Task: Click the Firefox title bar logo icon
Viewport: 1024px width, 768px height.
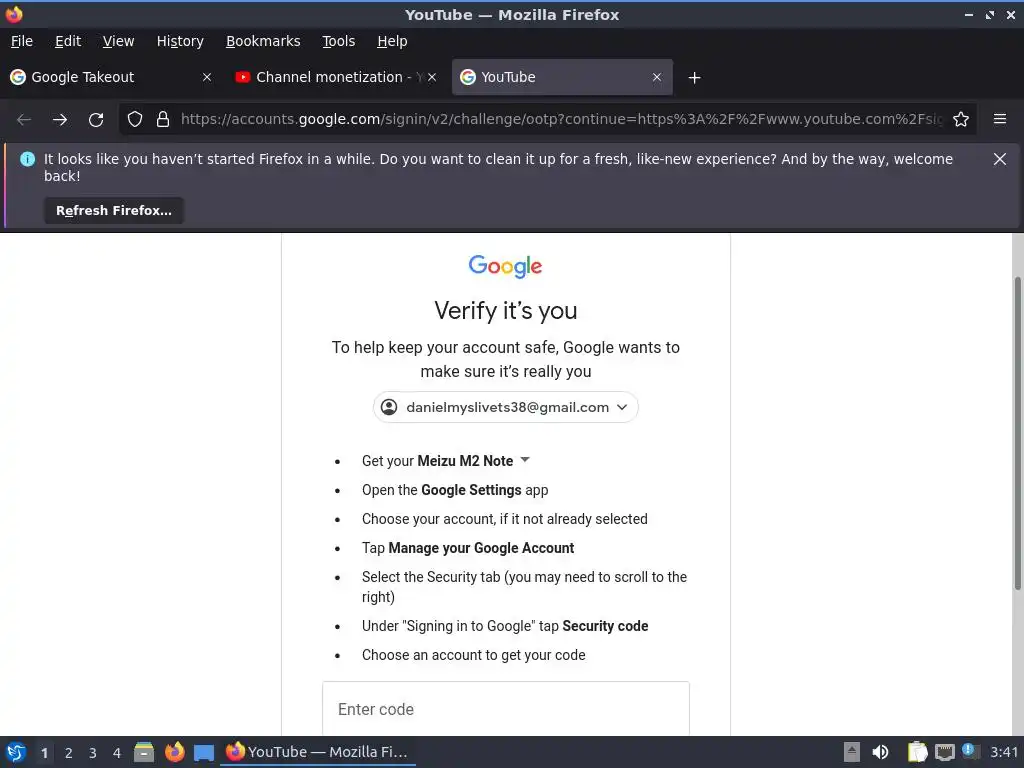Action: coord(14,14)
